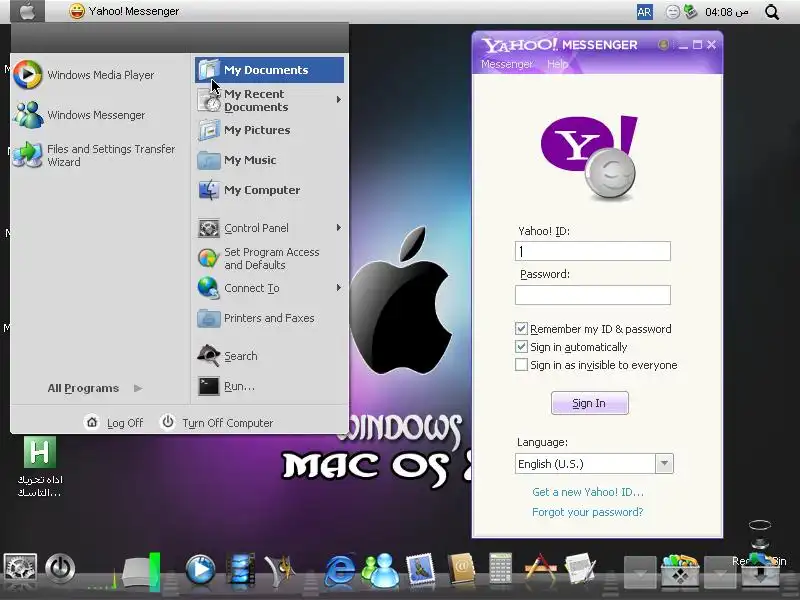Launch the calculator from the dock
This screenshot has height=600, width=800.
pyautogui.click(x=501, y=568)
